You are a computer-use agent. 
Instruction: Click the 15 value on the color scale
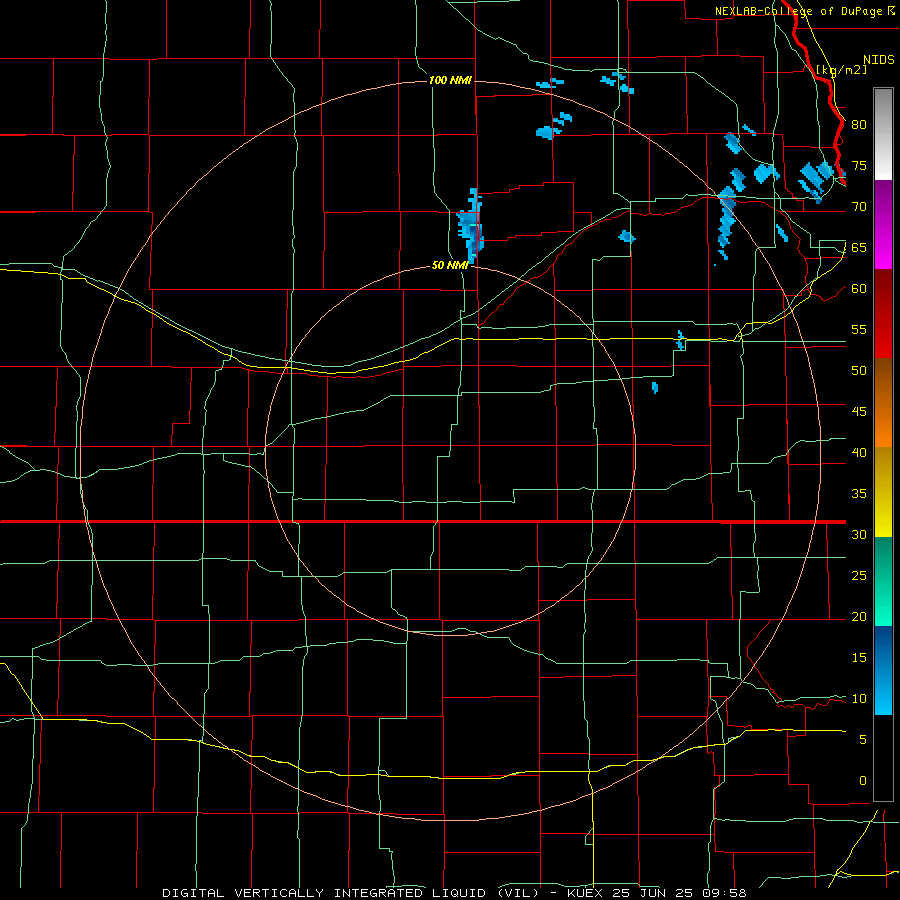[859, 658]
